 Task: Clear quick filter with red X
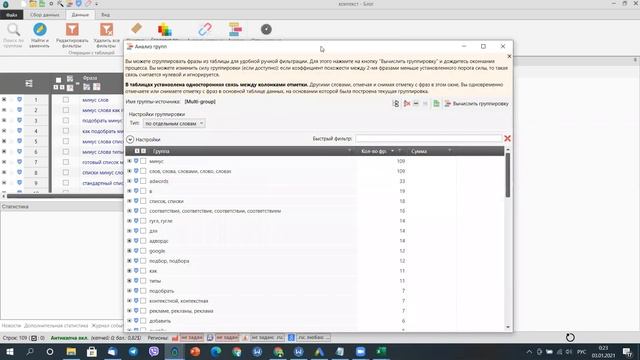pyautogui.click(x=507, y=139)
